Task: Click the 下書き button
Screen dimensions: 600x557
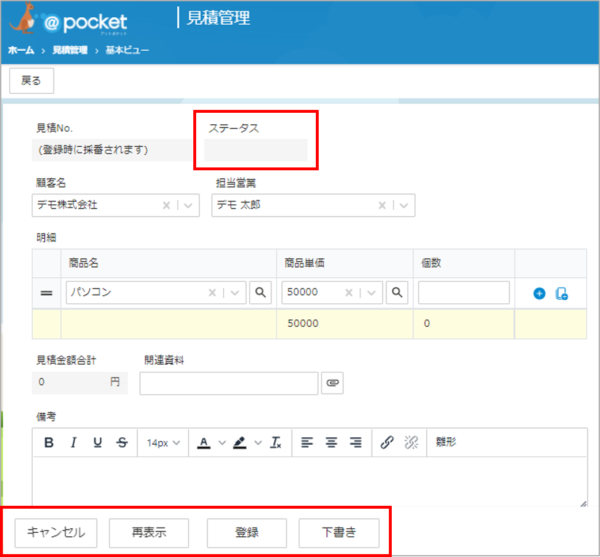Action: tap(339, 533)
